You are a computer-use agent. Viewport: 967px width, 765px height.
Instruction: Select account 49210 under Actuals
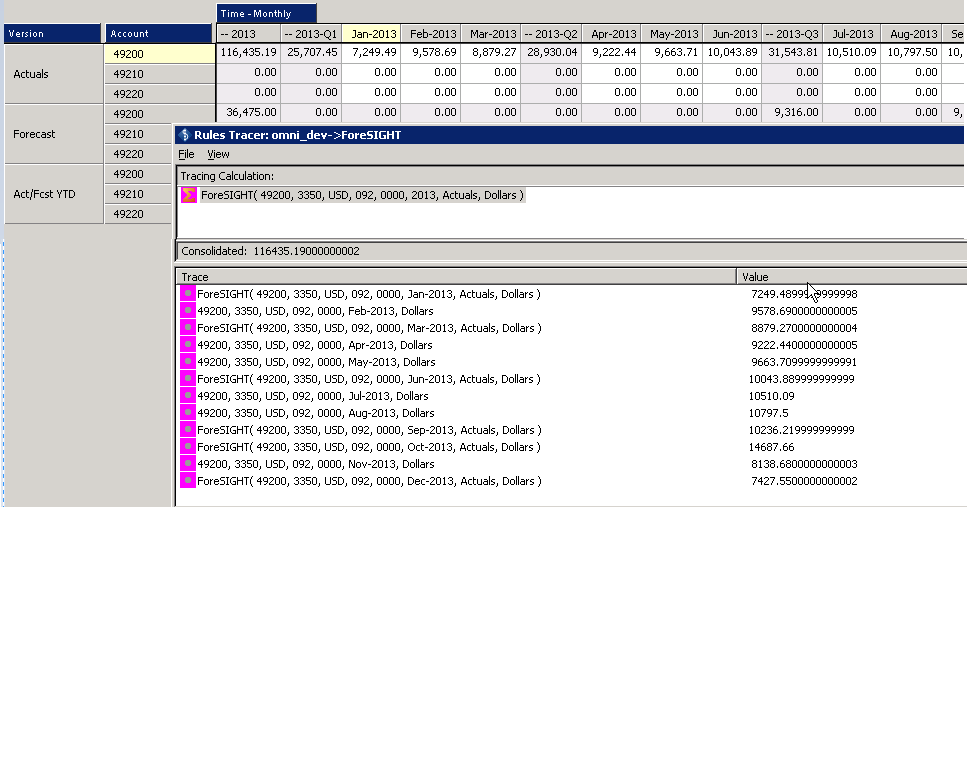(159, 74)
